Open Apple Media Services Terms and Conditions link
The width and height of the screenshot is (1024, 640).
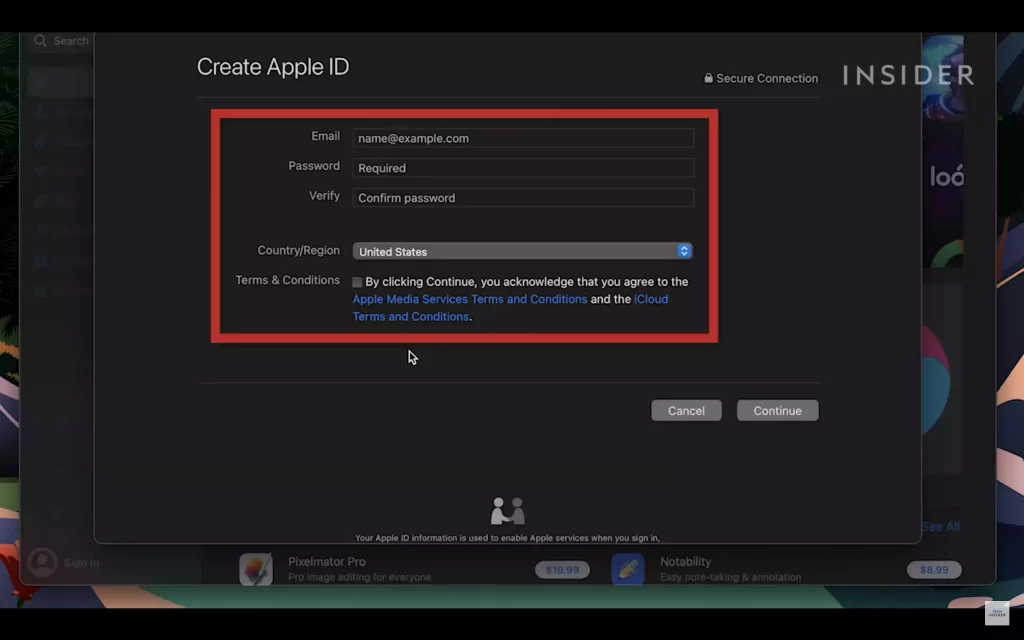pyautogui.click(x=470, y=299)
